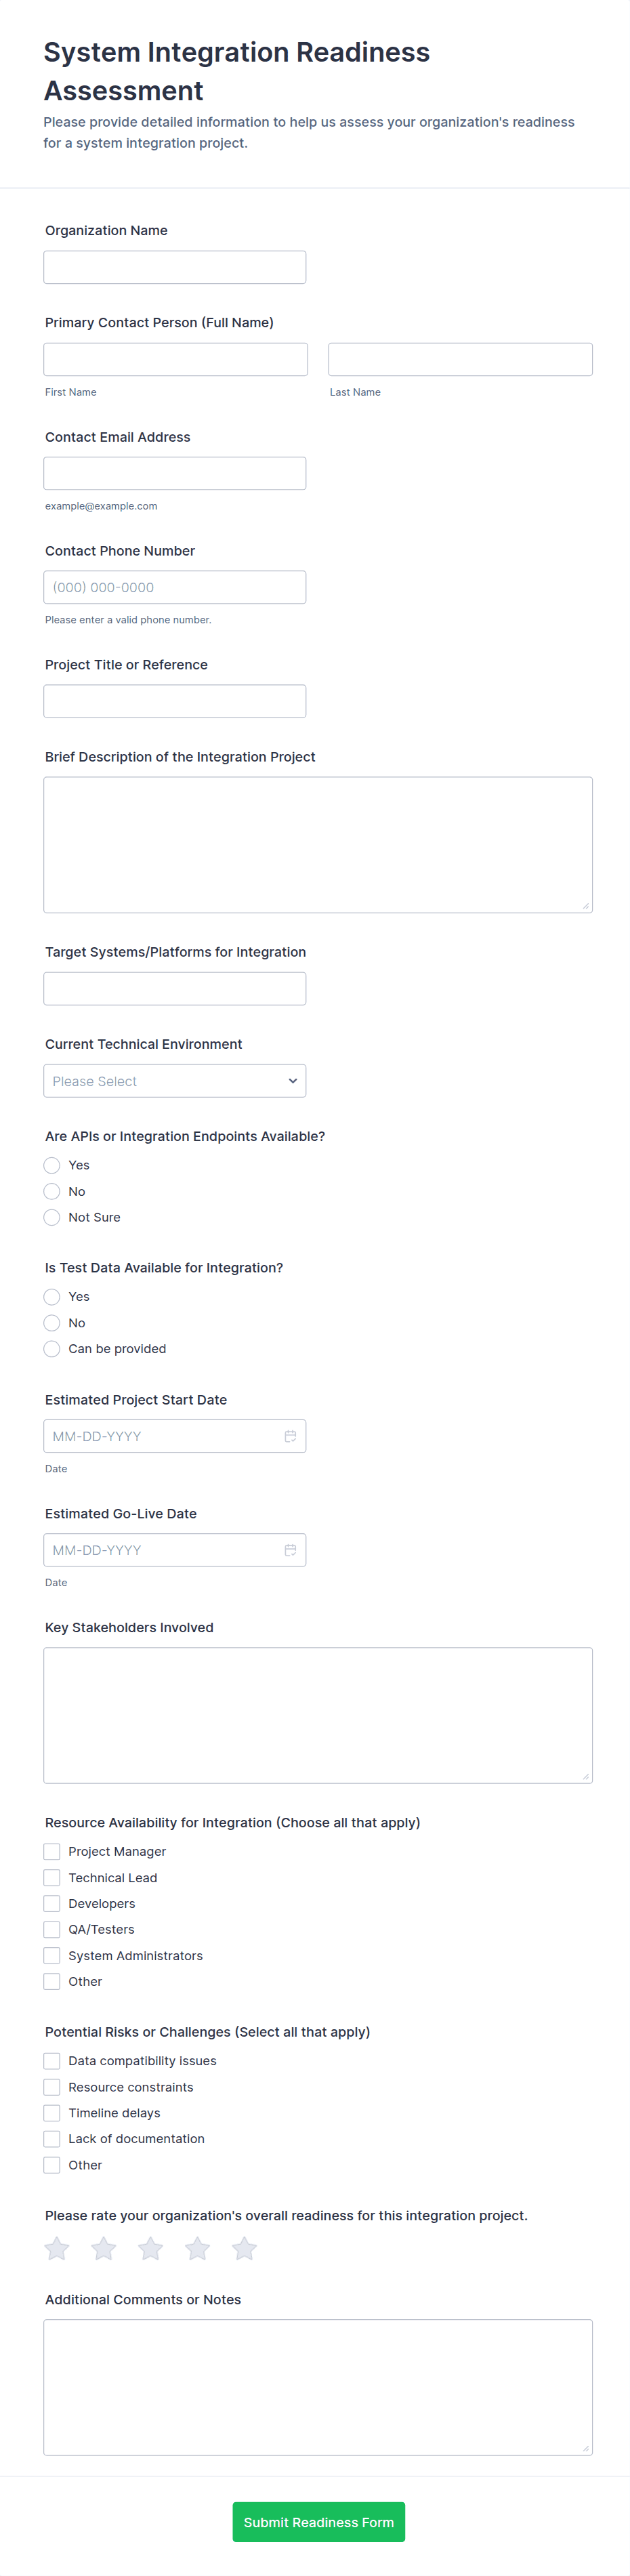The width and height of the screenshot is (630, 2576).
Task: Open calendar icon for Go-Live Date
Action: [290, 1550]
